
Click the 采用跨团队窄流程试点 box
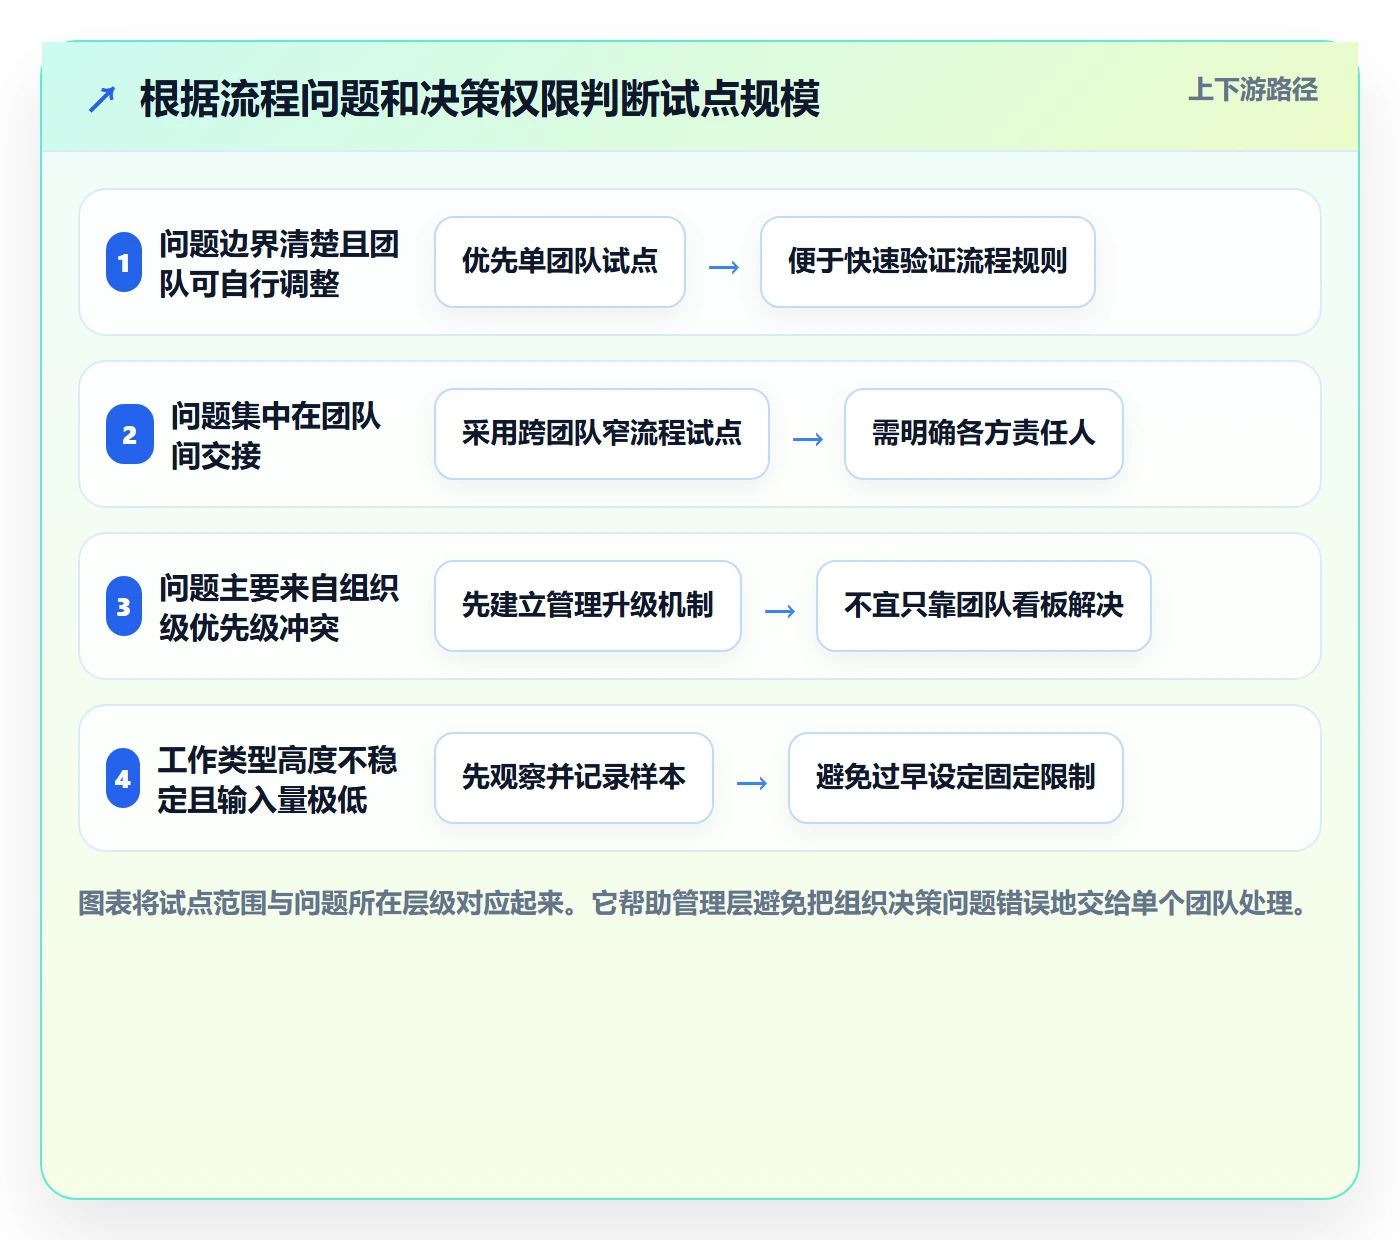coord(602,434)
